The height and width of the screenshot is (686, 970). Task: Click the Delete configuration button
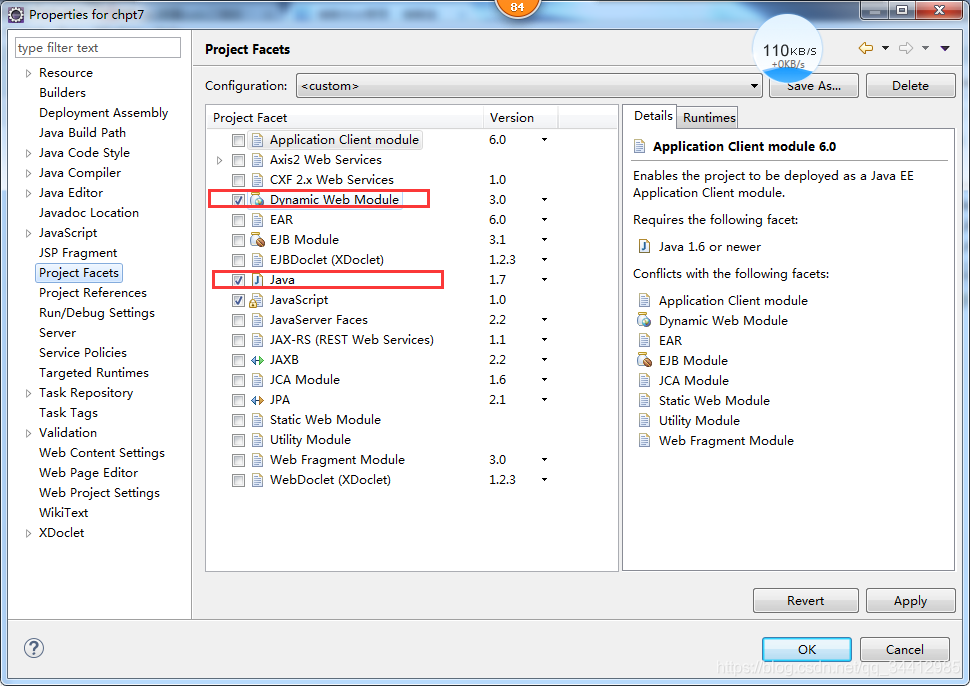(x=911, y=85)
